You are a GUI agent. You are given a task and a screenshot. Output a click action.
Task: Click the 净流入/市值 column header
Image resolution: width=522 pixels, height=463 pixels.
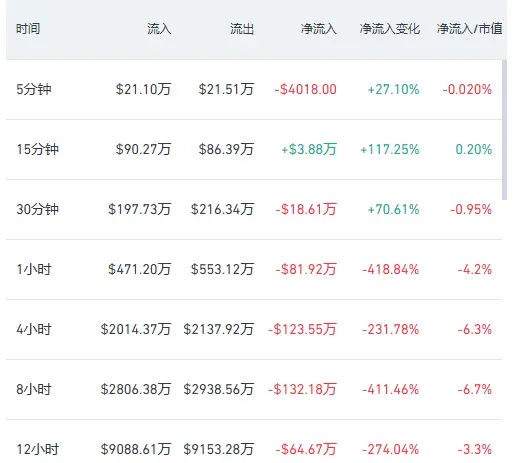470,29
